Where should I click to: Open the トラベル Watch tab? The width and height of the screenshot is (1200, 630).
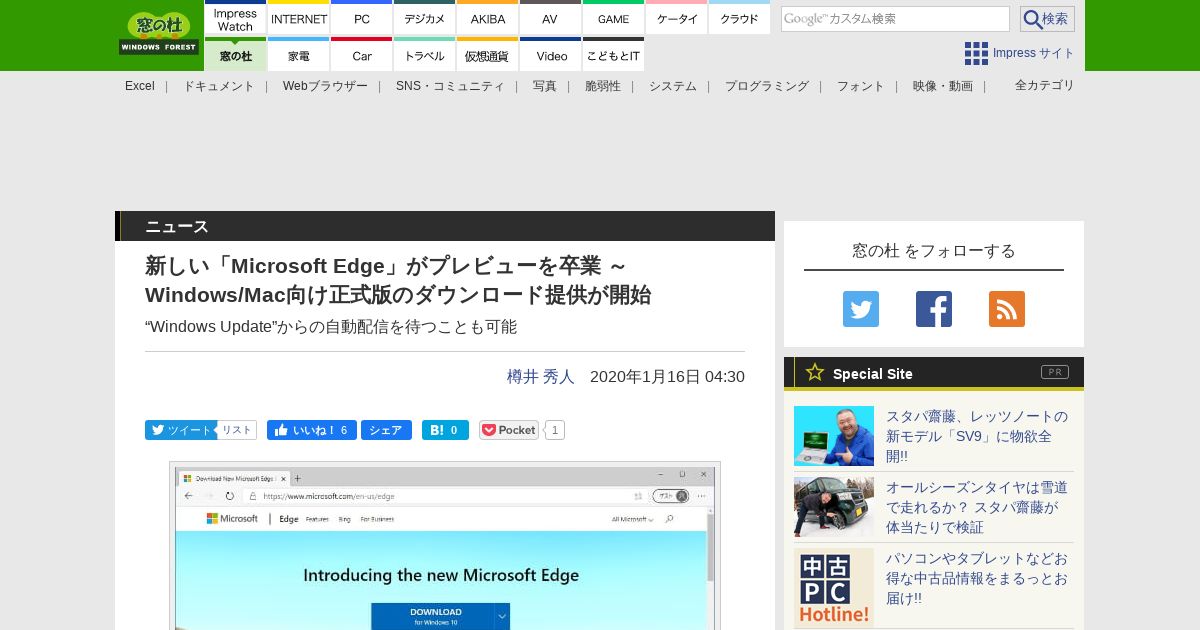424,54
